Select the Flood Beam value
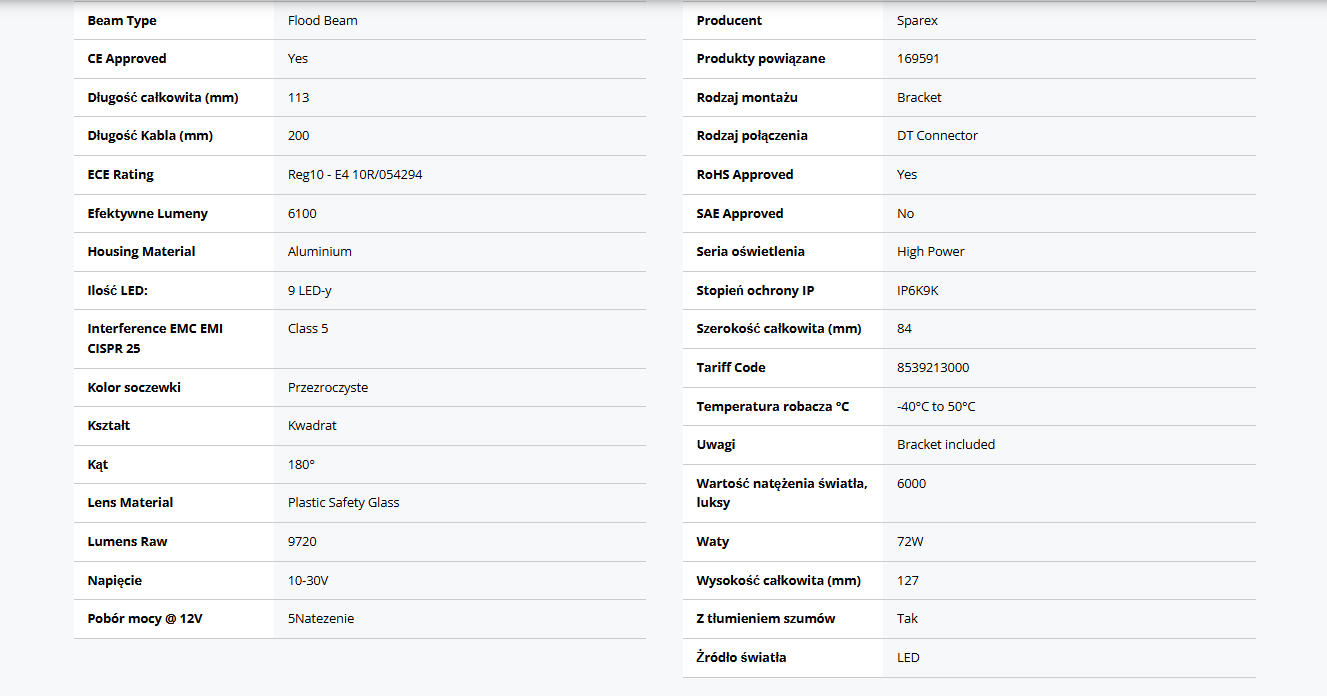The height and width of the screenshot is (696, 1327). point(322,21)
